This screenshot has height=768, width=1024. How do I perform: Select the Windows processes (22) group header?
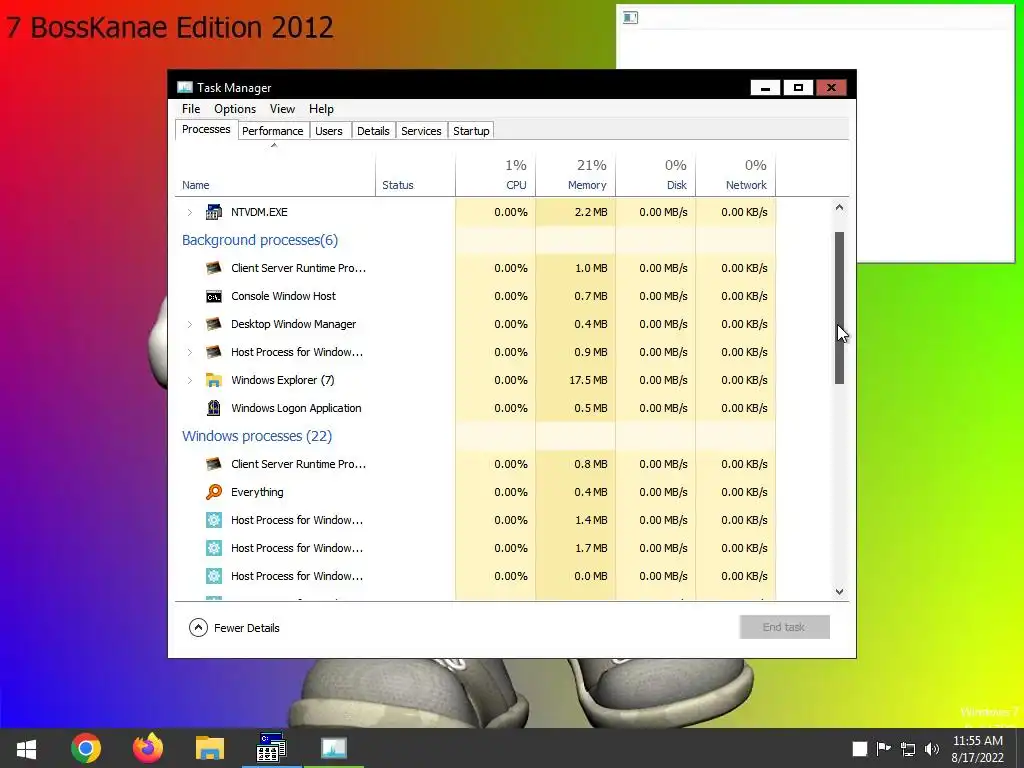coord(257,436)
